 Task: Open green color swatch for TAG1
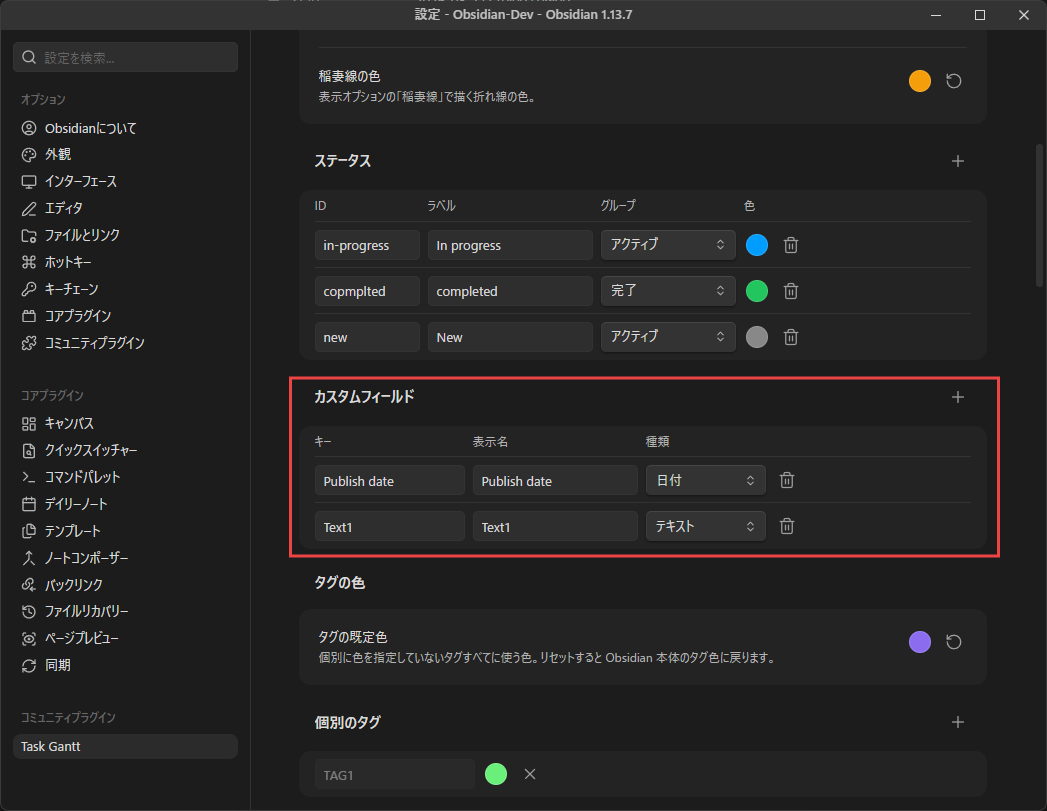[x=495, y=774]
